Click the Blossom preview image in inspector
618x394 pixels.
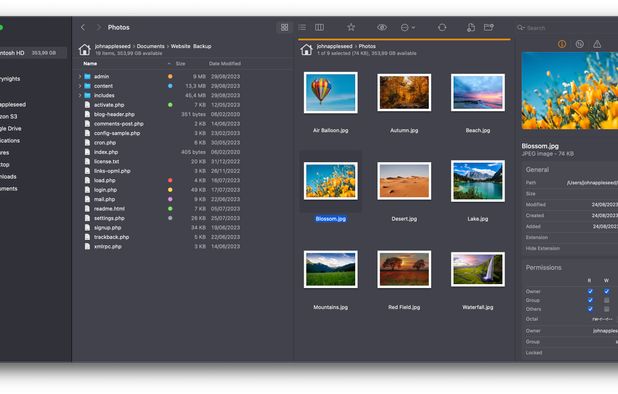pyautogui.click(x=570, y=91)
